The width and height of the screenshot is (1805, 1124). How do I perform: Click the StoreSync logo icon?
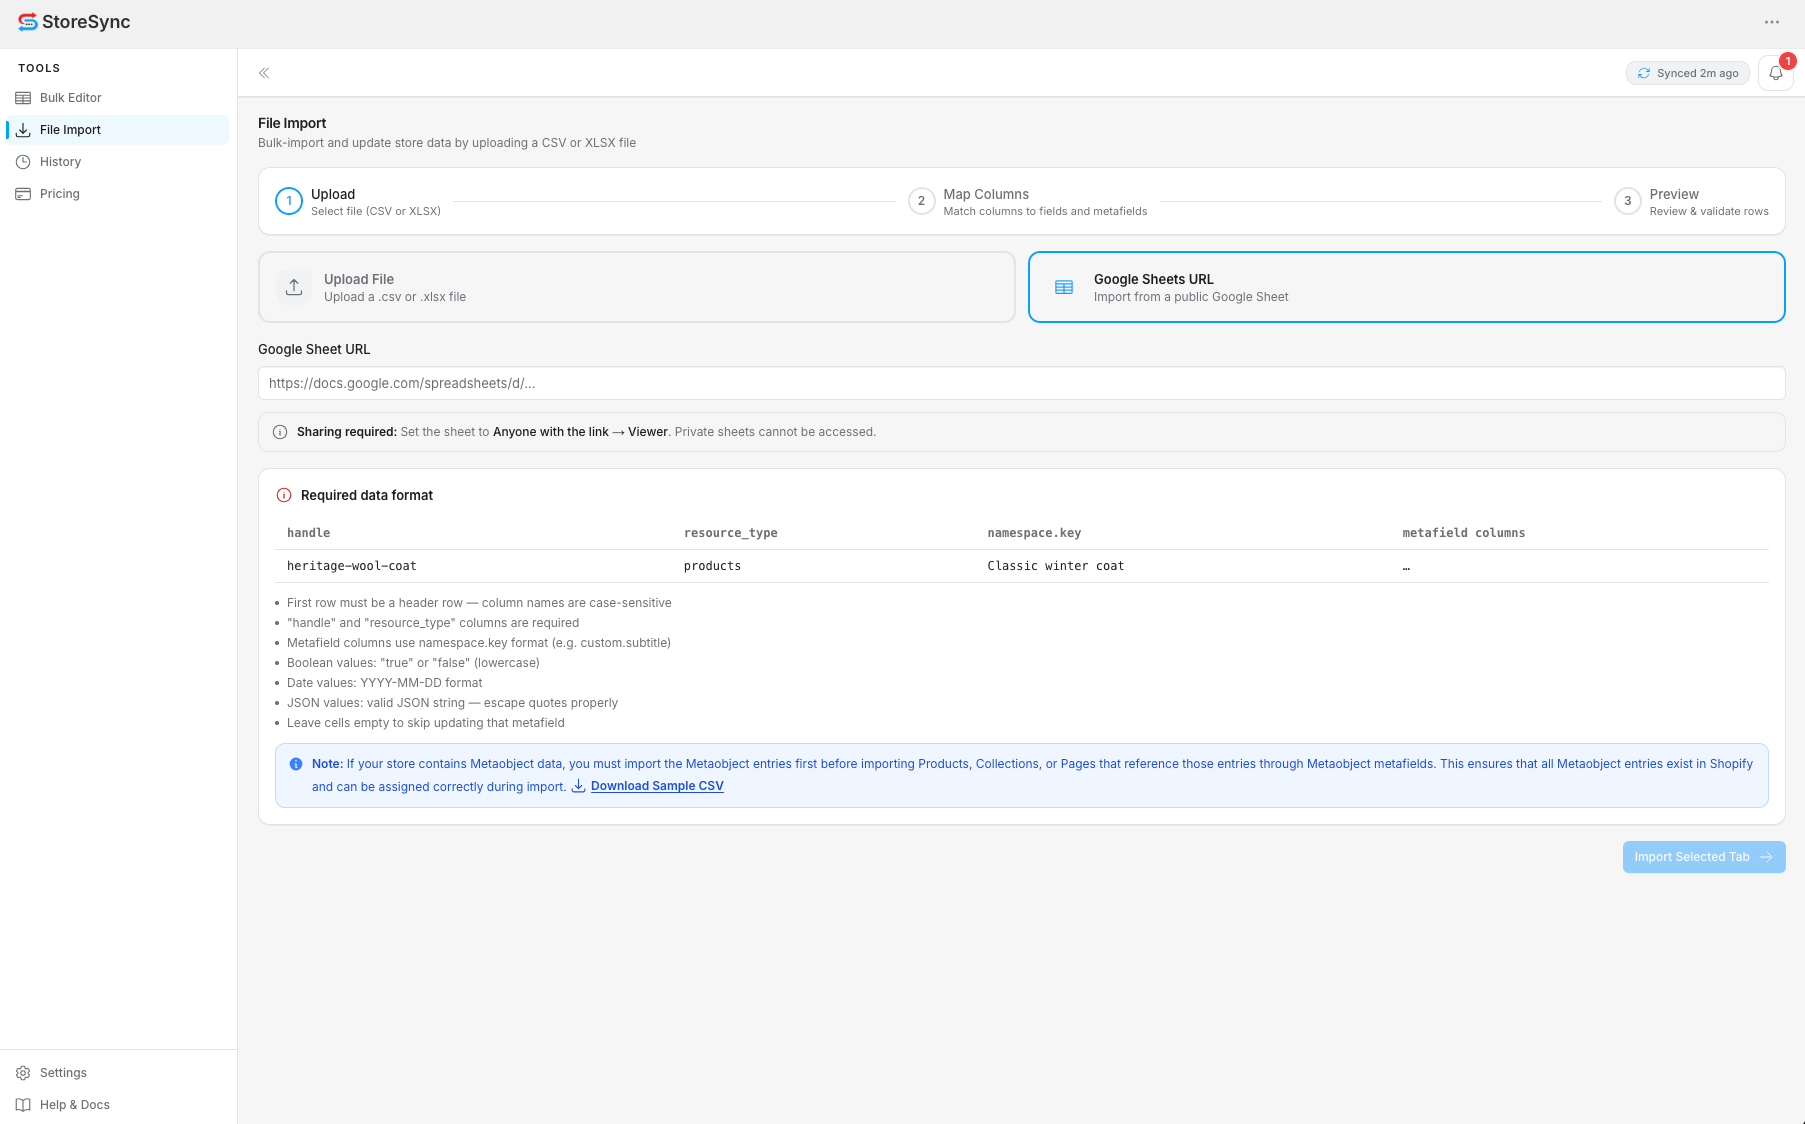click(28, 22)
